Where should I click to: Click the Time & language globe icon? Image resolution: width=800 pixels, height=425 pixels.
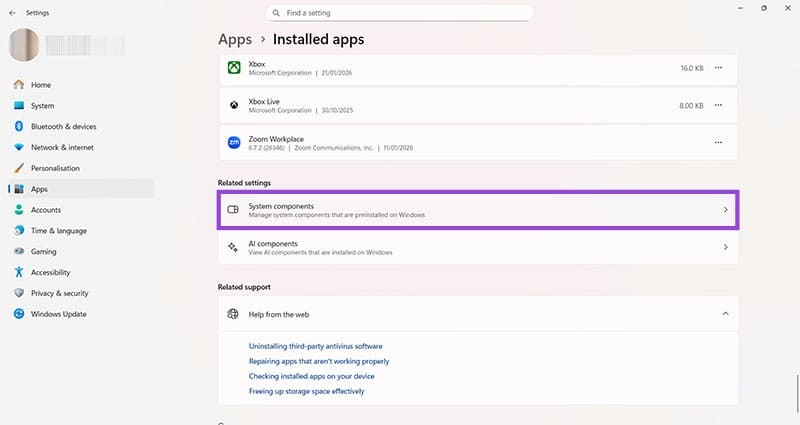pos(19,231)
